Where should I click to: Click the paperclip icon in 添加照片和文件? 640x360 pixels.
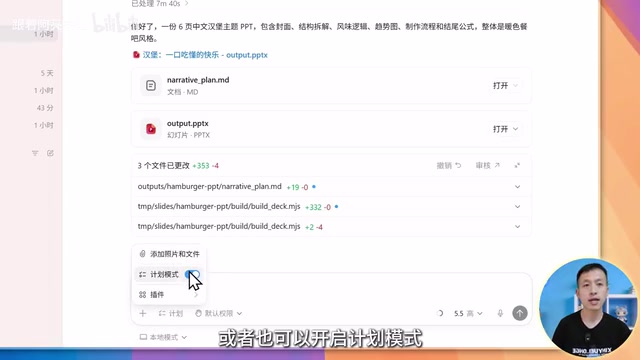pos(142,254)
